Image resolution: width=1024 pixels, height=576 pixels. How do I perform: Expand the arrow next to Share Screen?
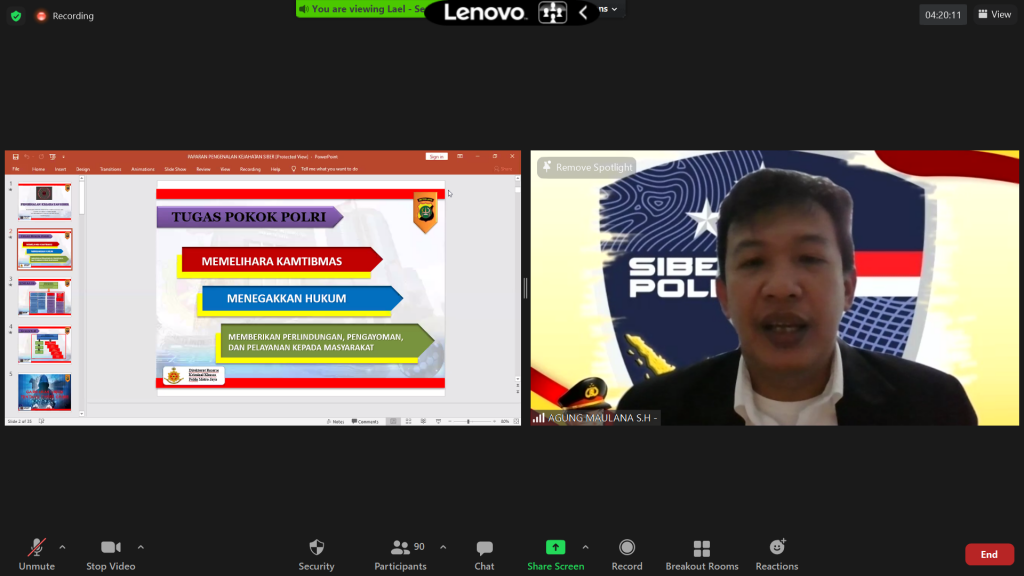click(x=585, y=547)
